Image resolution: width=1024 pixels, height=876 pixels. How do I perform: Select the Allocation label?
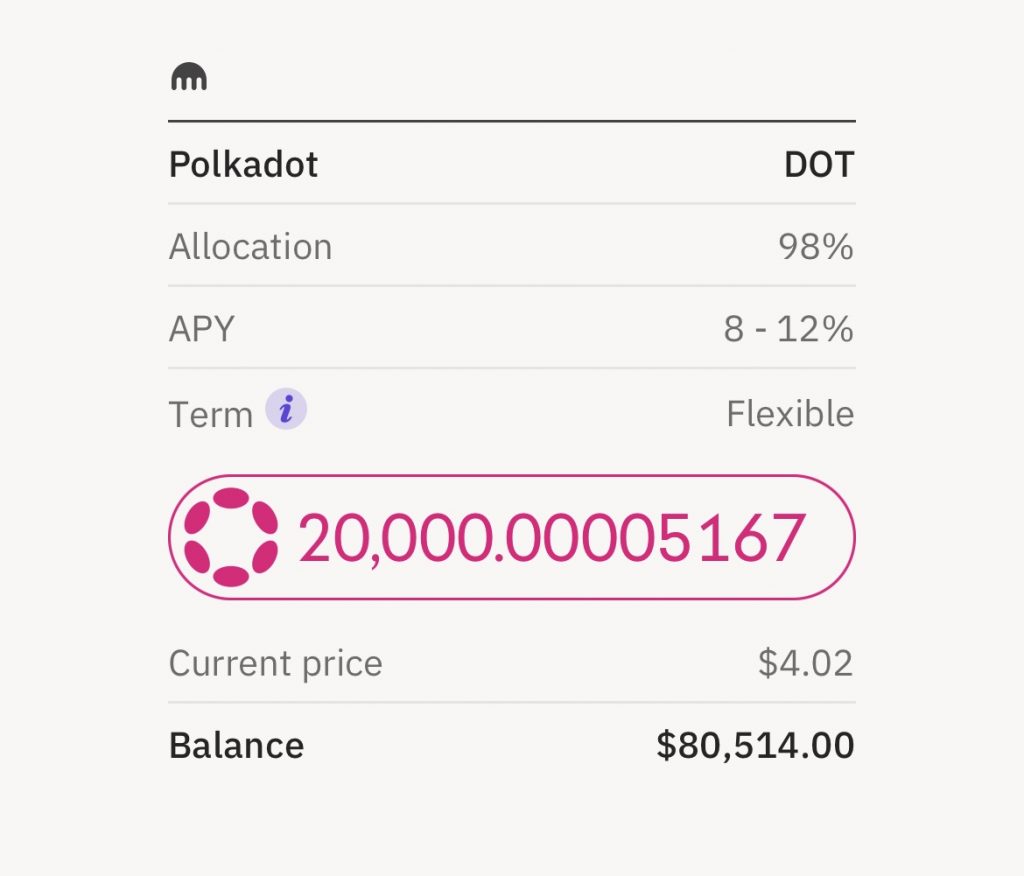(x=251, y=246)
